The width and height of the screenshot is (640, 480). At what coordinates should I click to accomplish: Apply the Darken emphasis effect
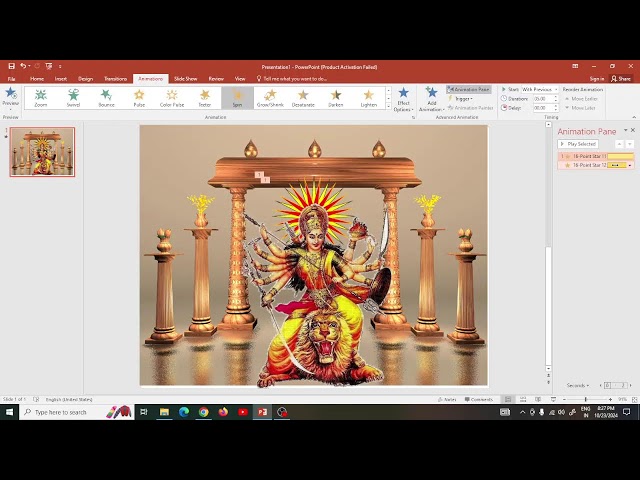(336, 98)
